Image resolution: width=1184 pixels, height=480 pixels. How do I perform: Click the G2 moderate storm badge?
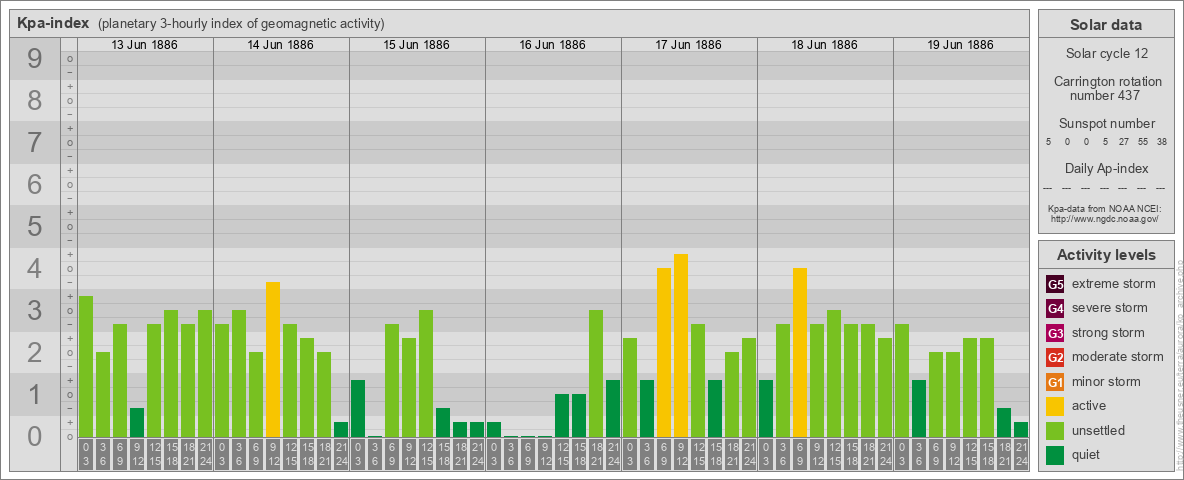click(x=1055, y=357)
